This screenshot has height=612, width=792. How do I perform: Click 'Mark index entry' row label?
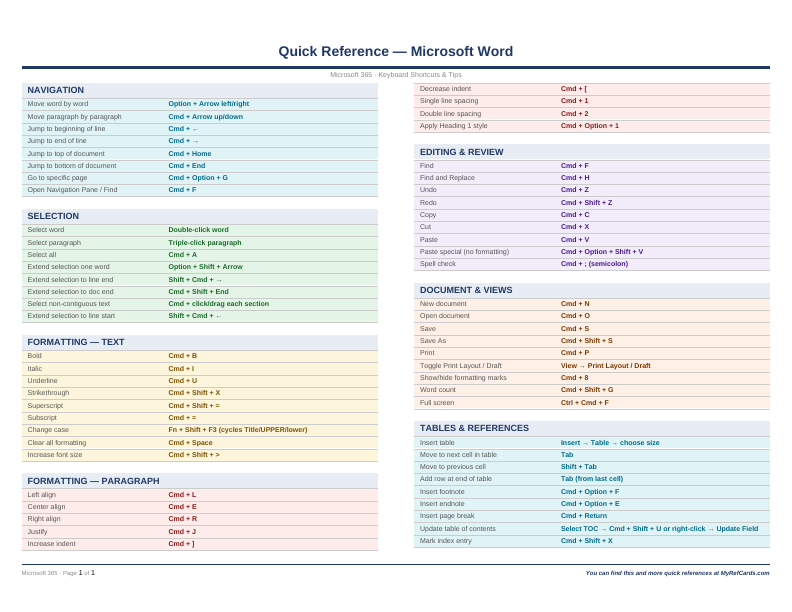tap(446, 541)
